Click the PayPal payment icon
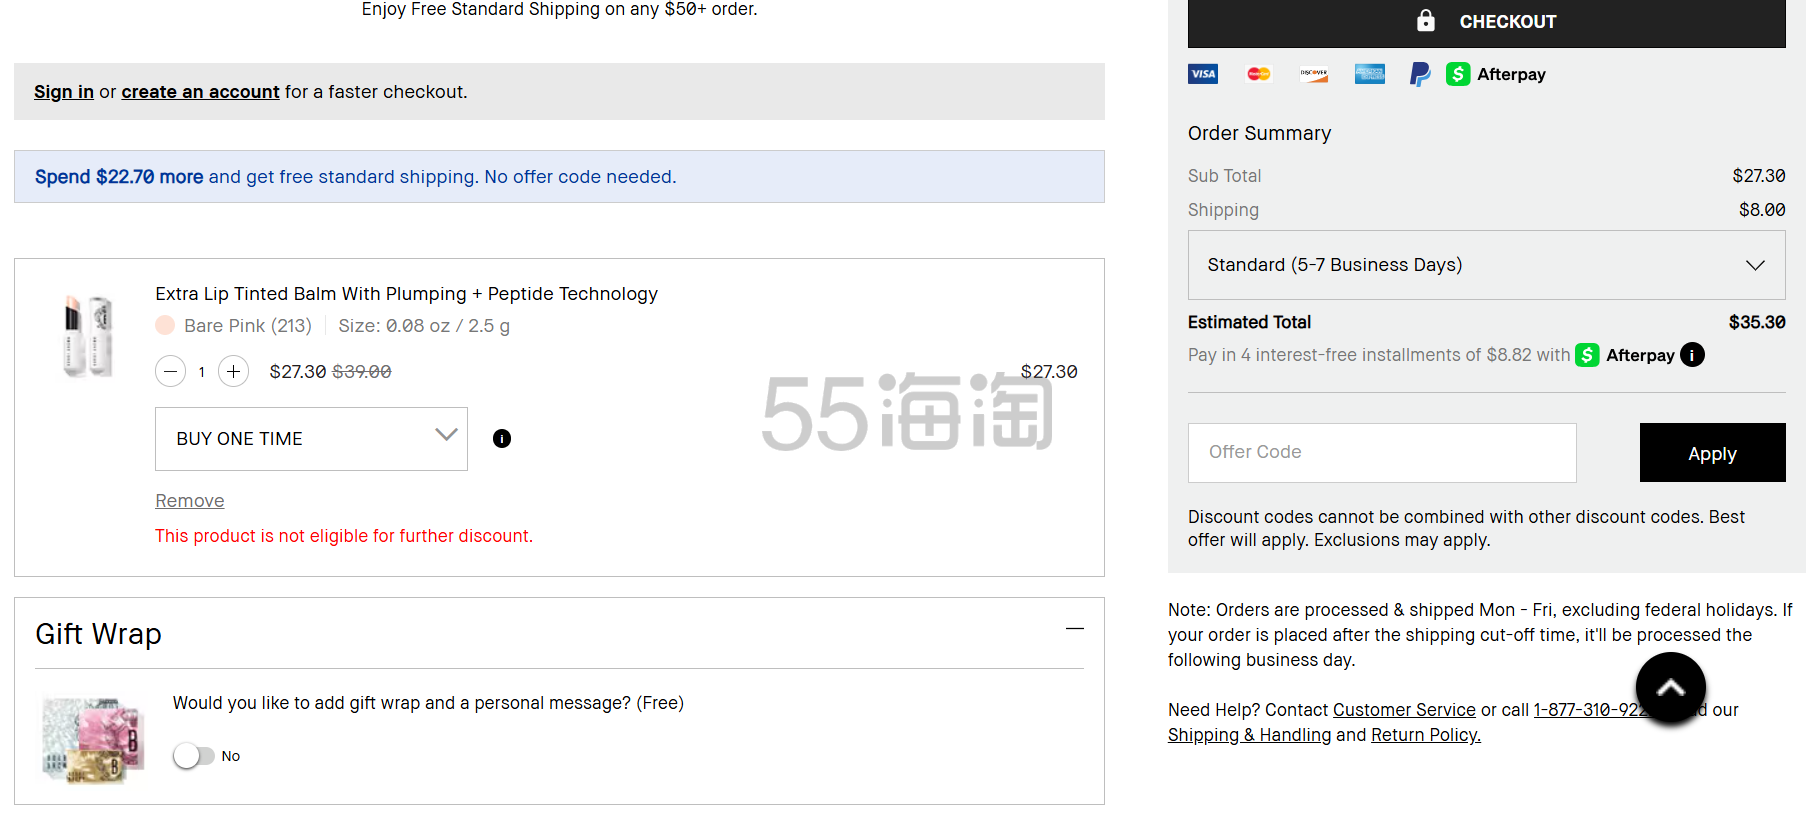 (1419, 74)
